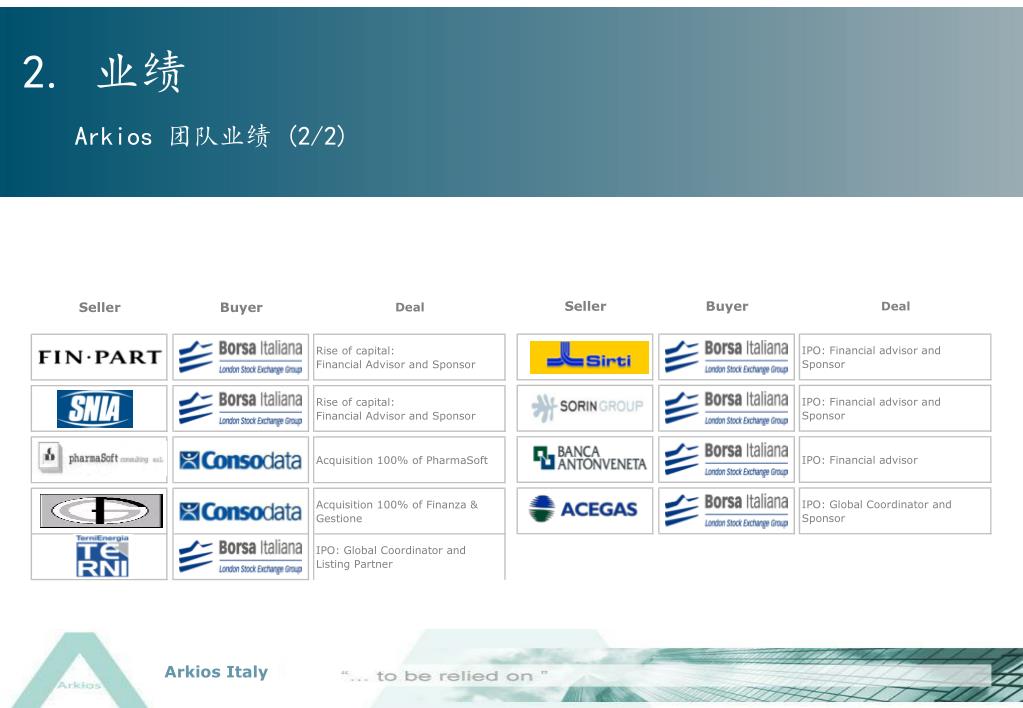Click the FIN·PART 'Rise of capital' deal text

[395, 358]
